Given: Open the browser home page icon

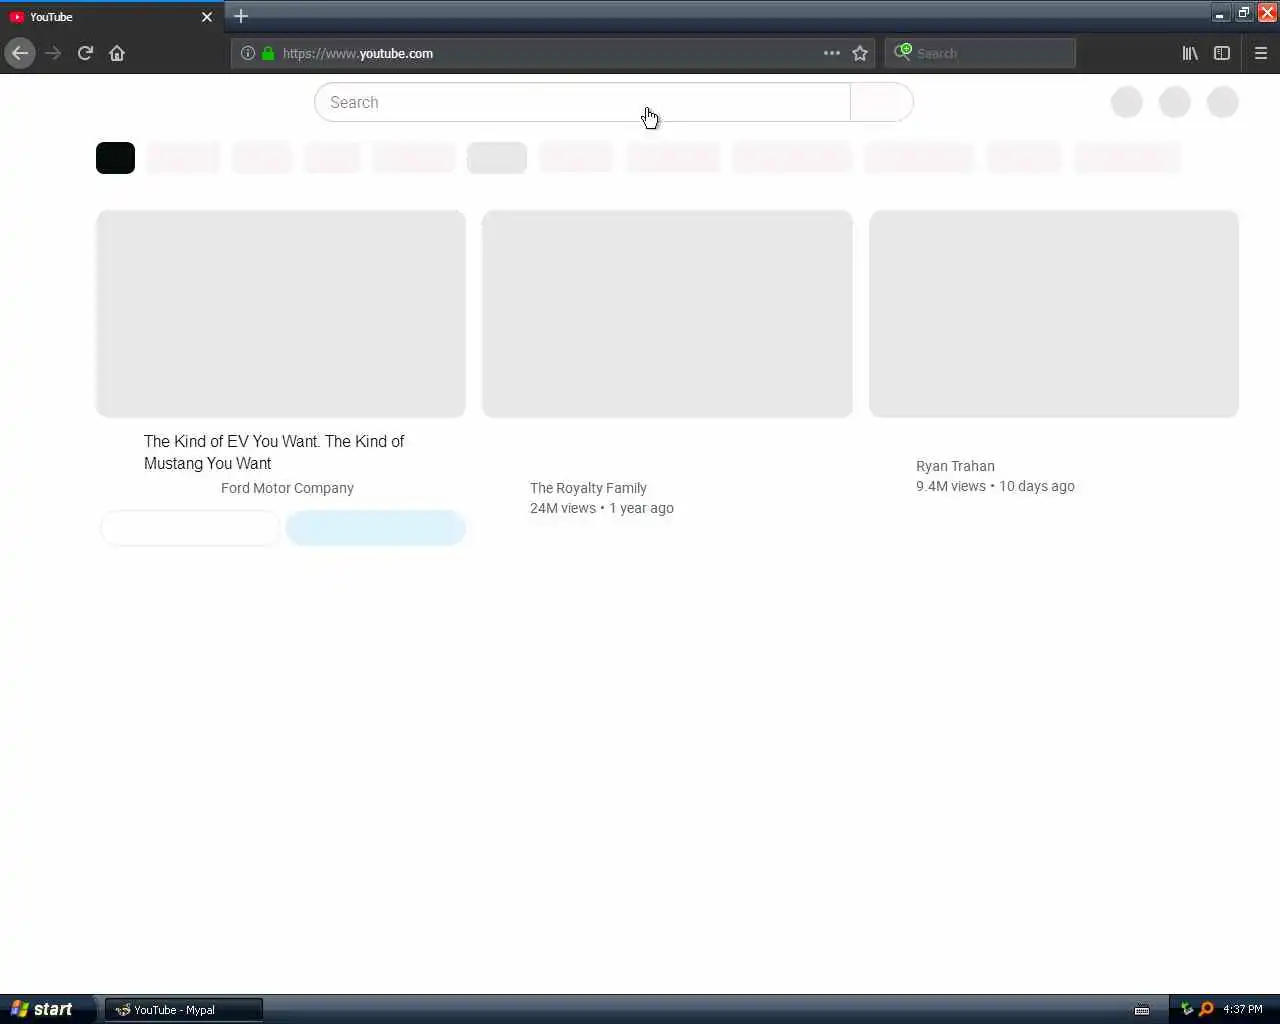Looking at the screenshot, I should pos(117,53).
